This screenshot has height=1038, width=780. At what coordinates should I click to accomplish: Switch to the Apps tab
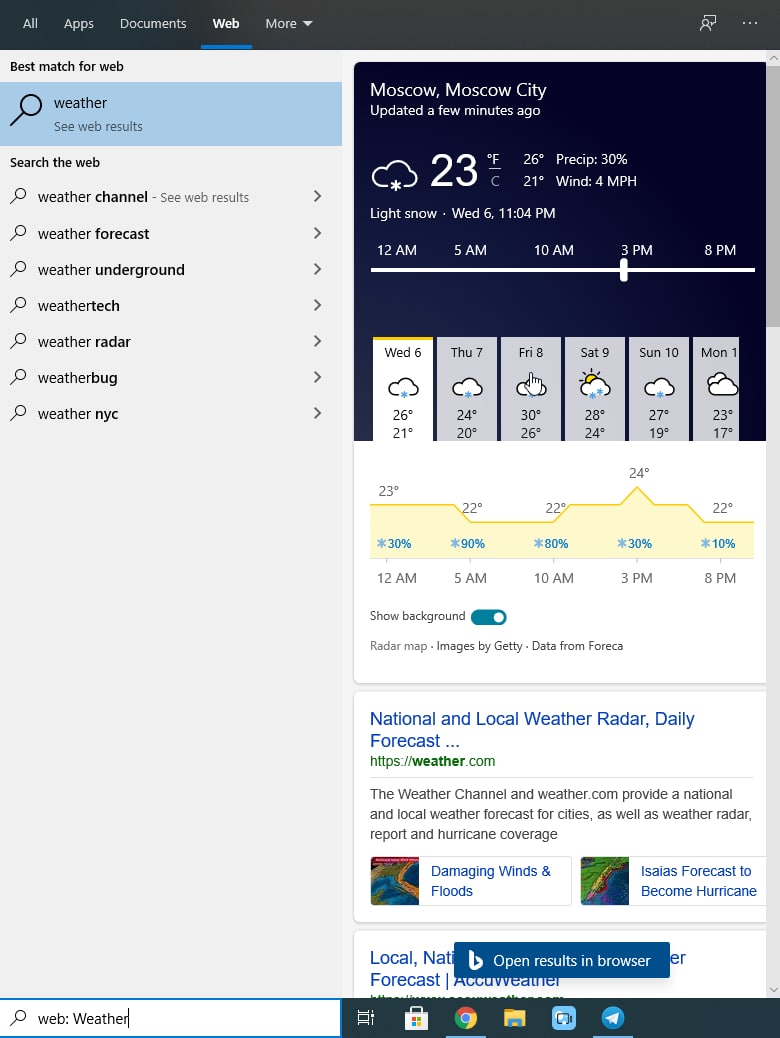(x=79, y=24)
